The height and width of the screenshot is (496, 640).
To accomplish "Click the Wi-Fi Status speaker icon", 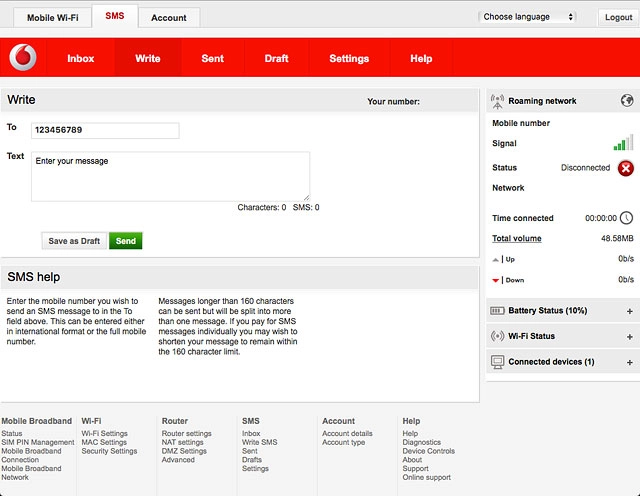I will point(498,336).
